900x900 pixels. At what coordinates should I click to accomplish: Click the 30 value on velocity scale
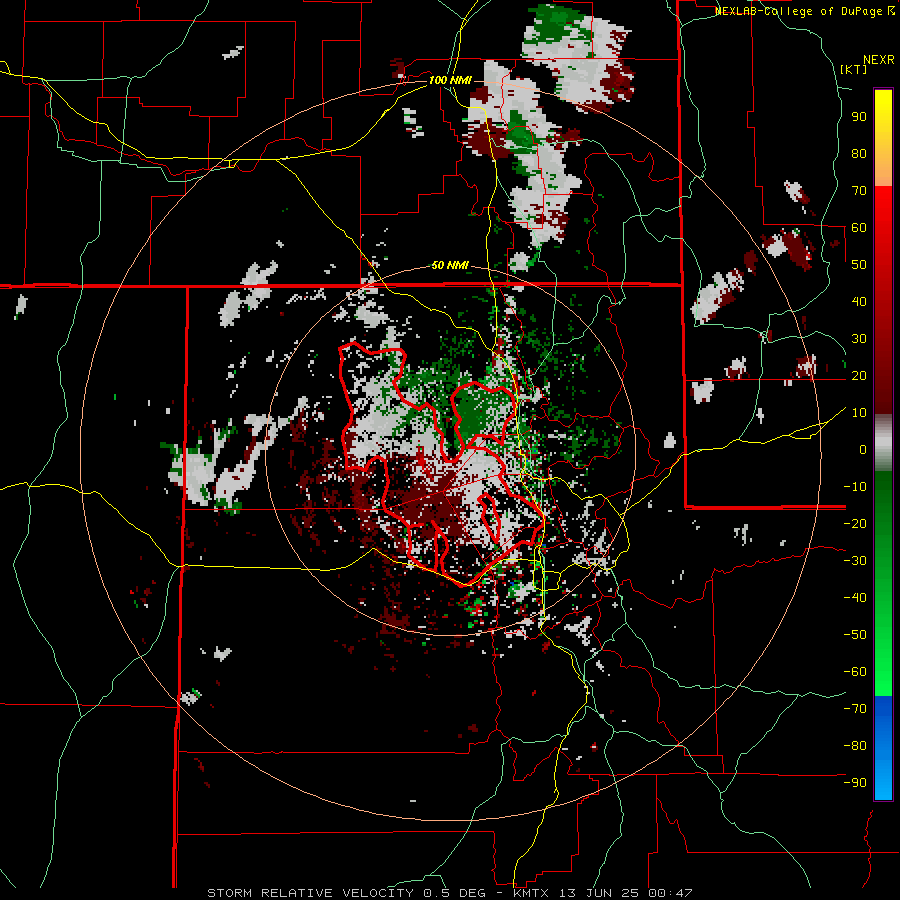(x=859, y=339)
